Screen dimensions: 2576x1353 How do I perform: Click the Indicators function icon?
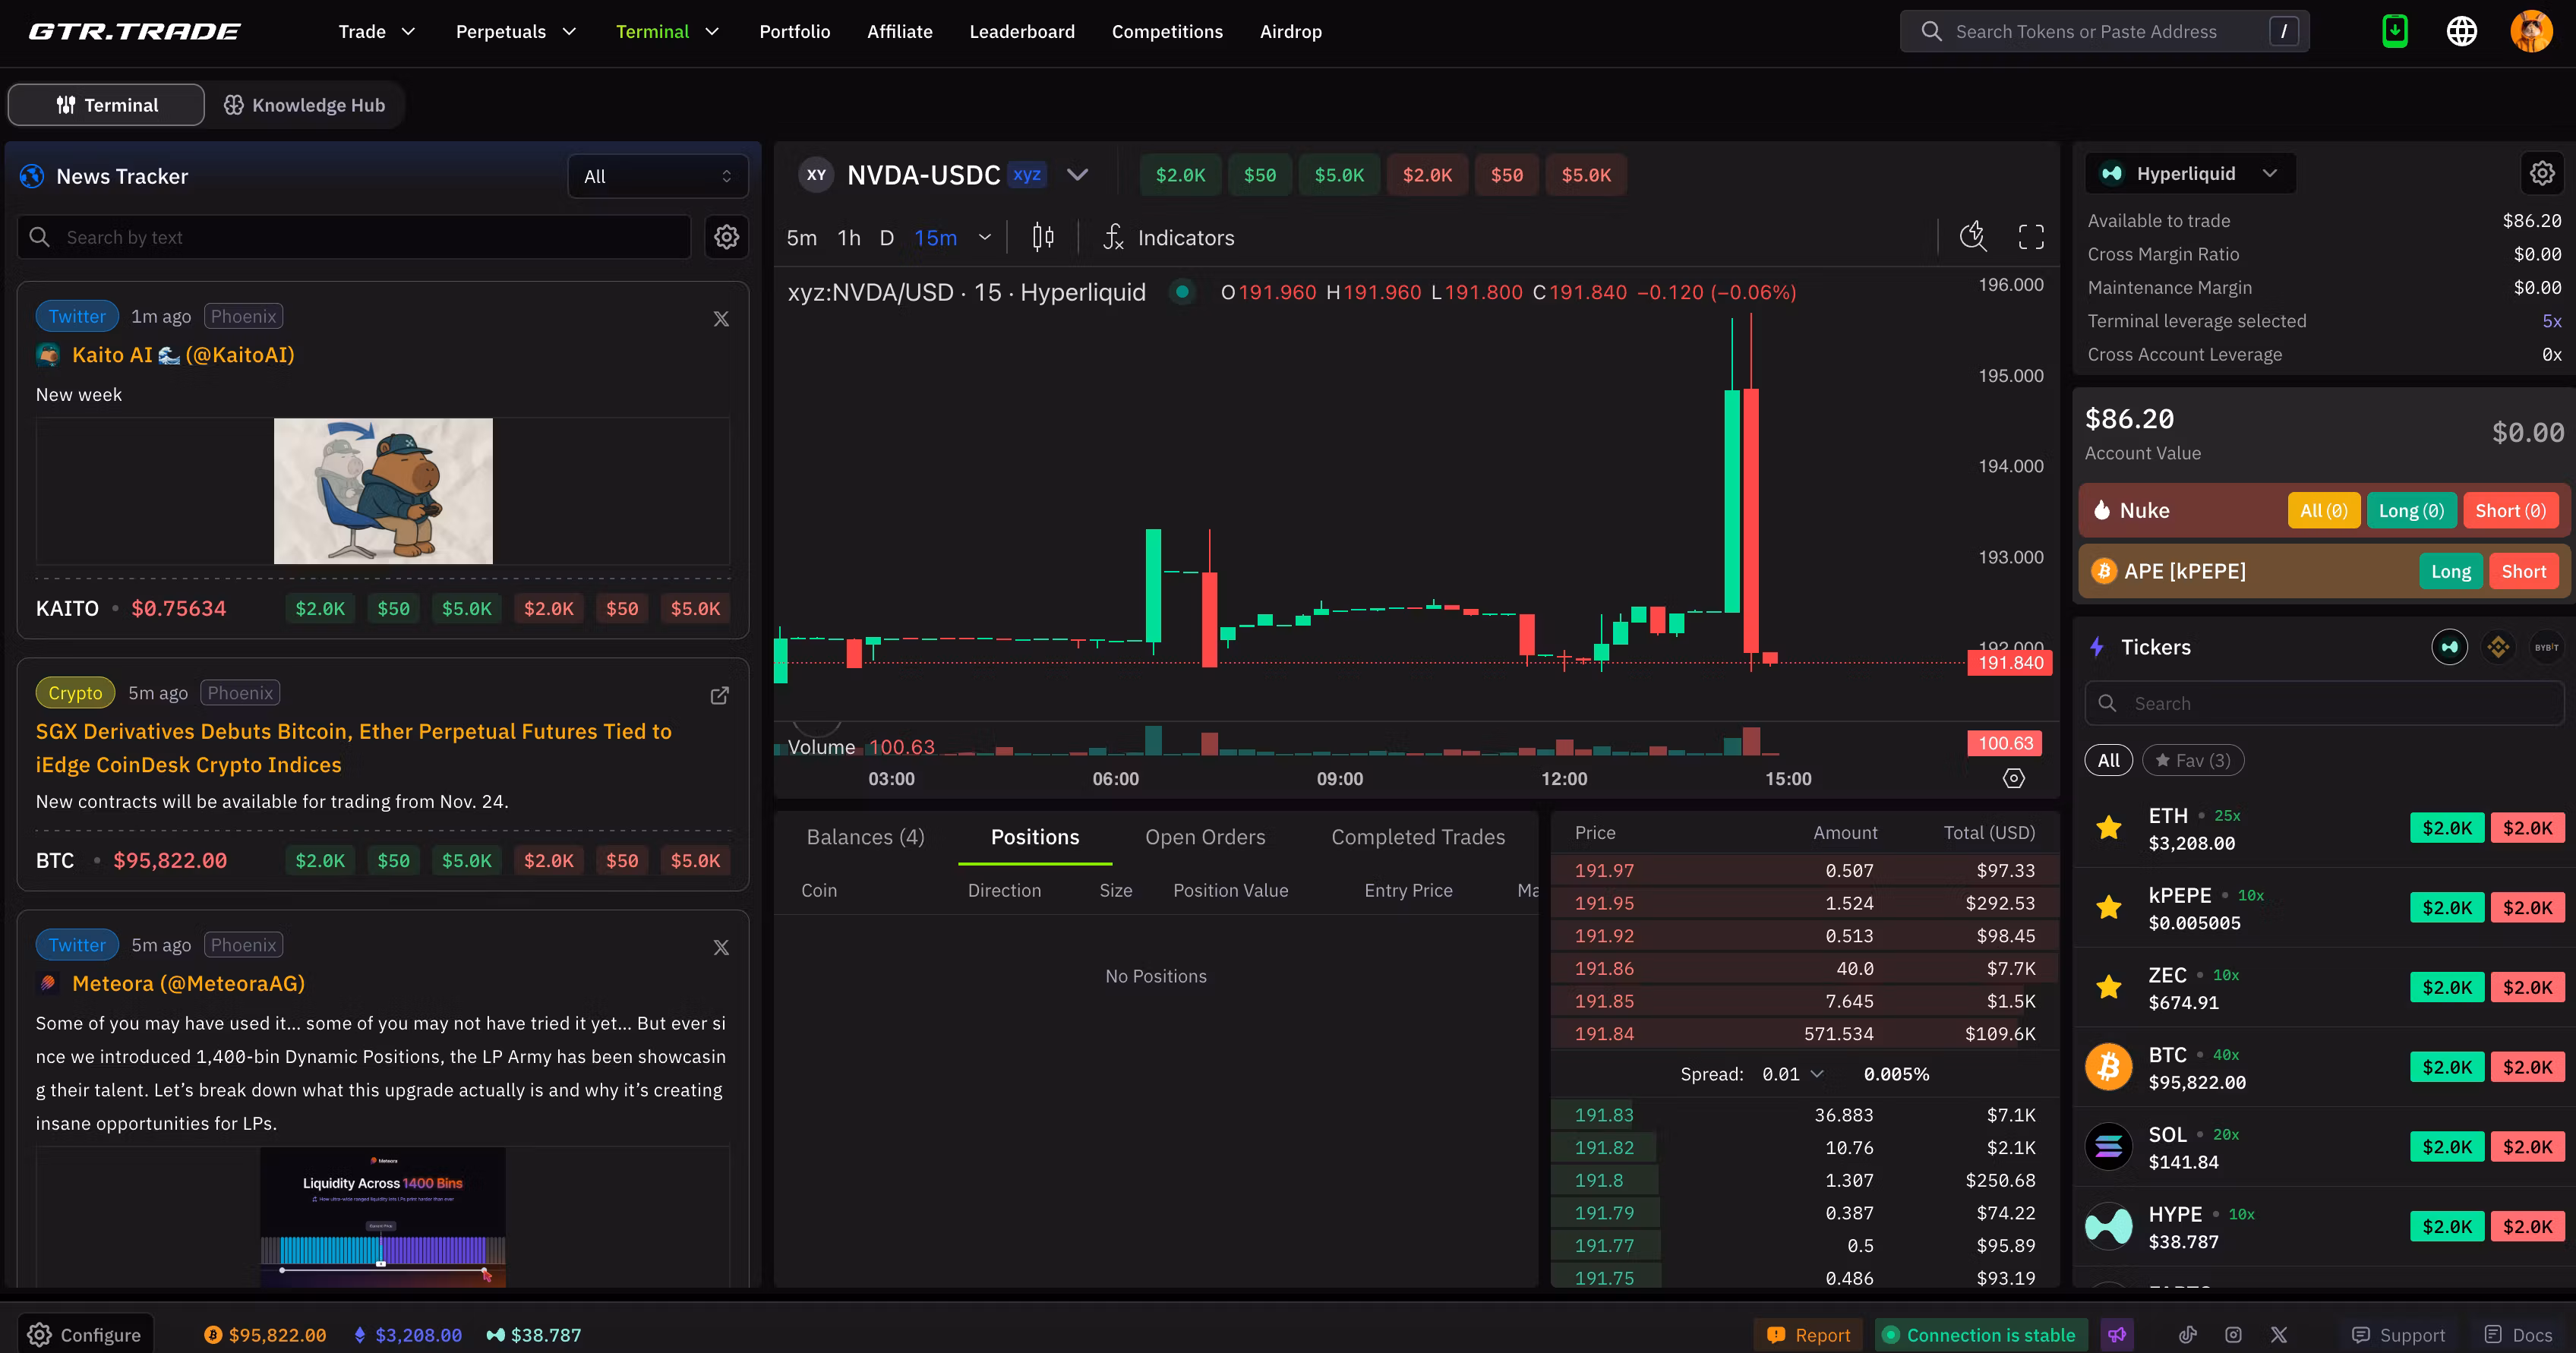[1113, 237]
